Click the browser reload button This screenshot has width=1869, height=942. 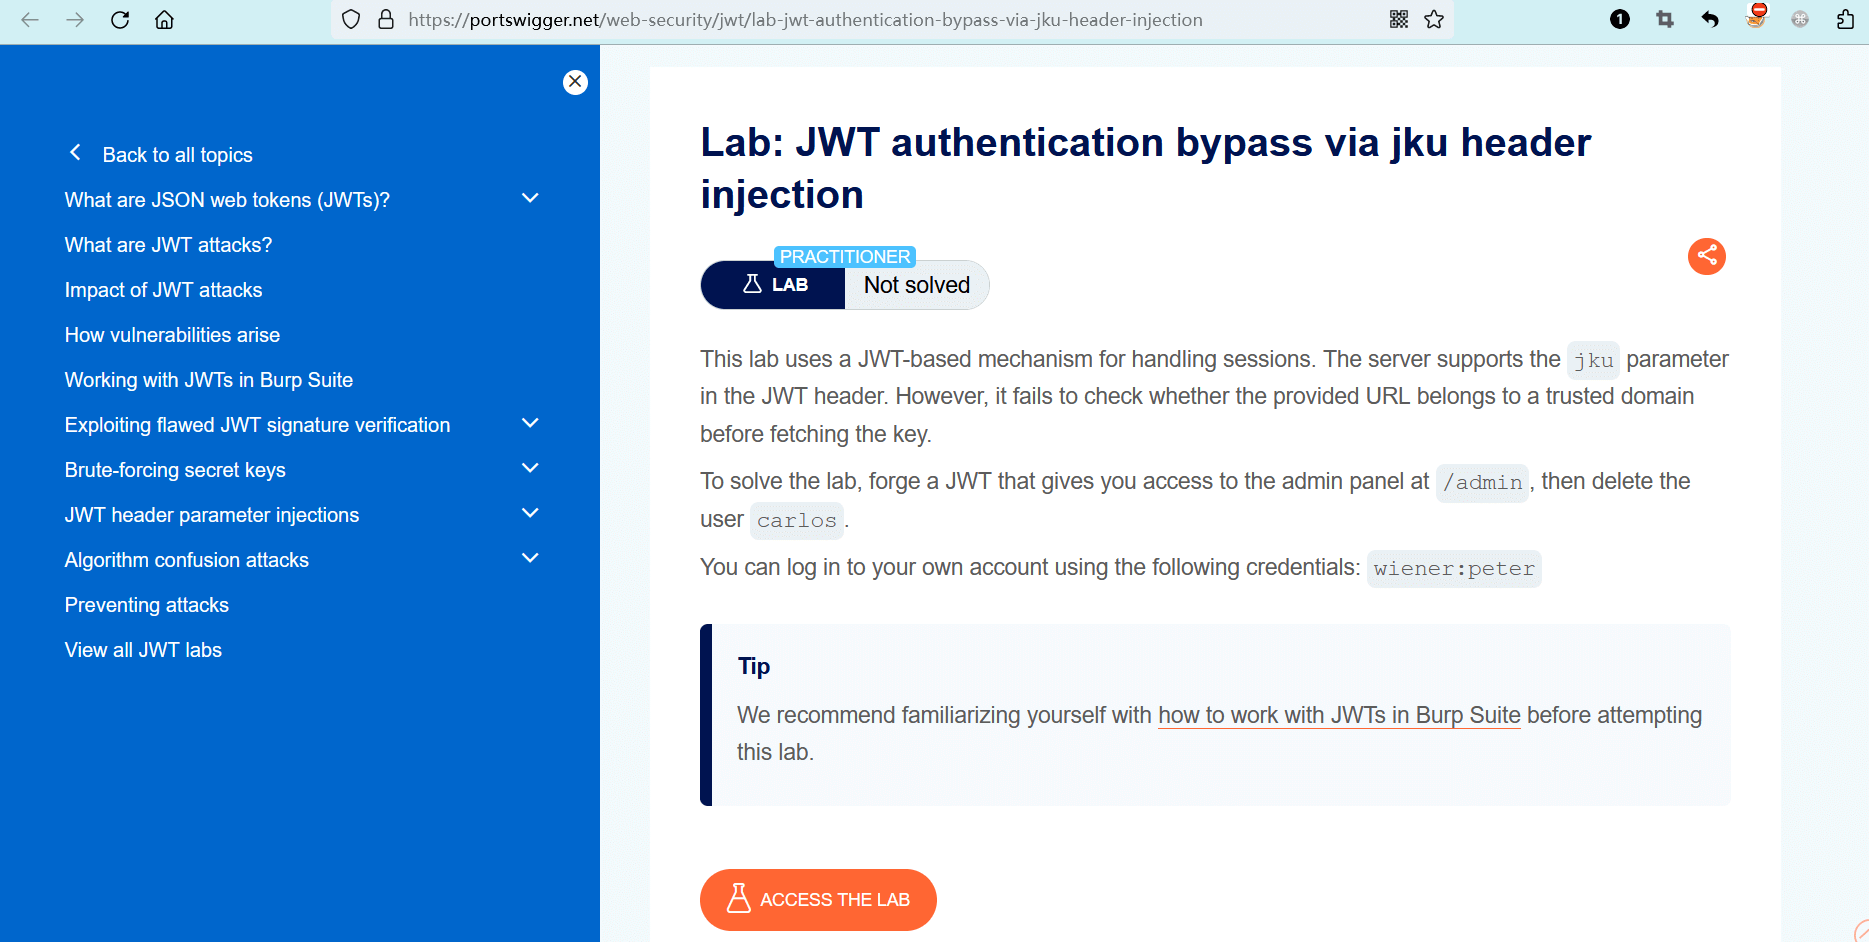(x=120, y=20)
